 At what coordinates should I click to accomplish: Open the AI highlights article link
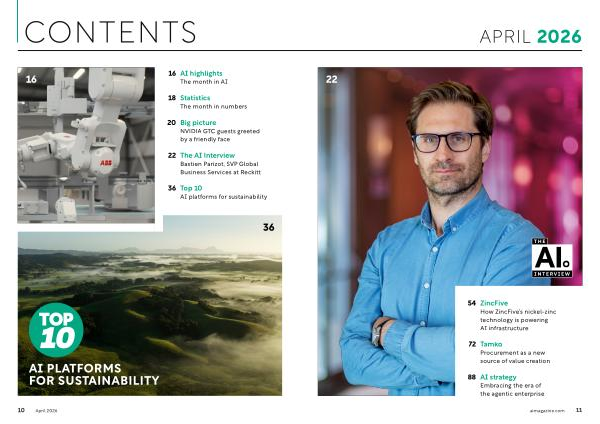coord(200,74)
